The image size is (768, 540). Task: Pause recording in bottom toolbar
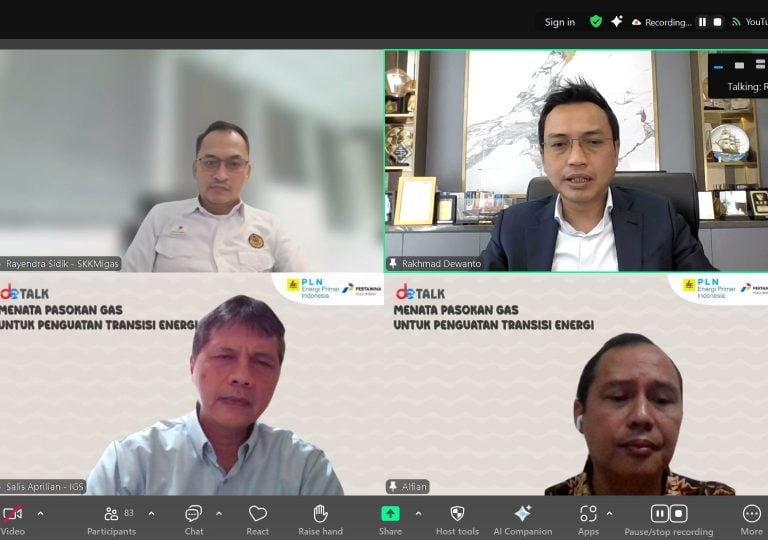coord(659,514)
